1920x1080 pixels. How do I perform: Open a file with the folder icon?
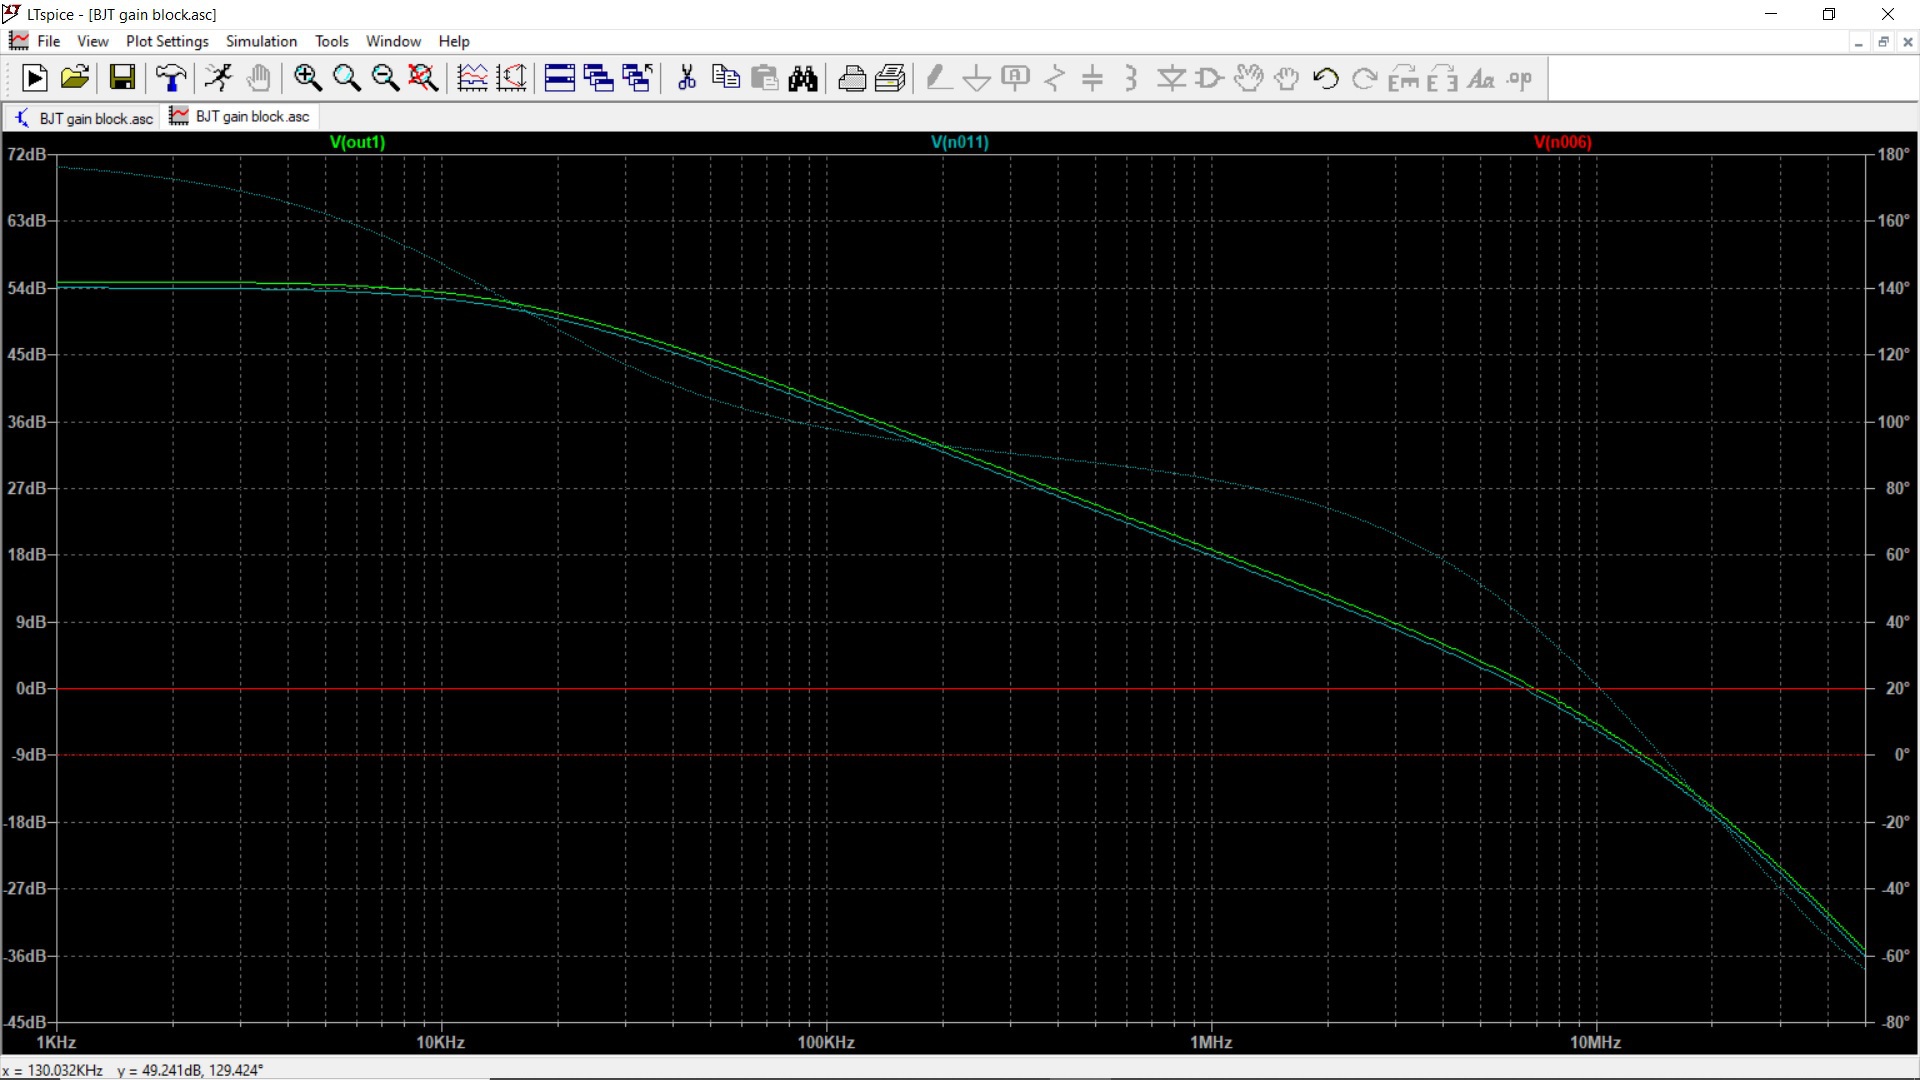coord(75,78)
